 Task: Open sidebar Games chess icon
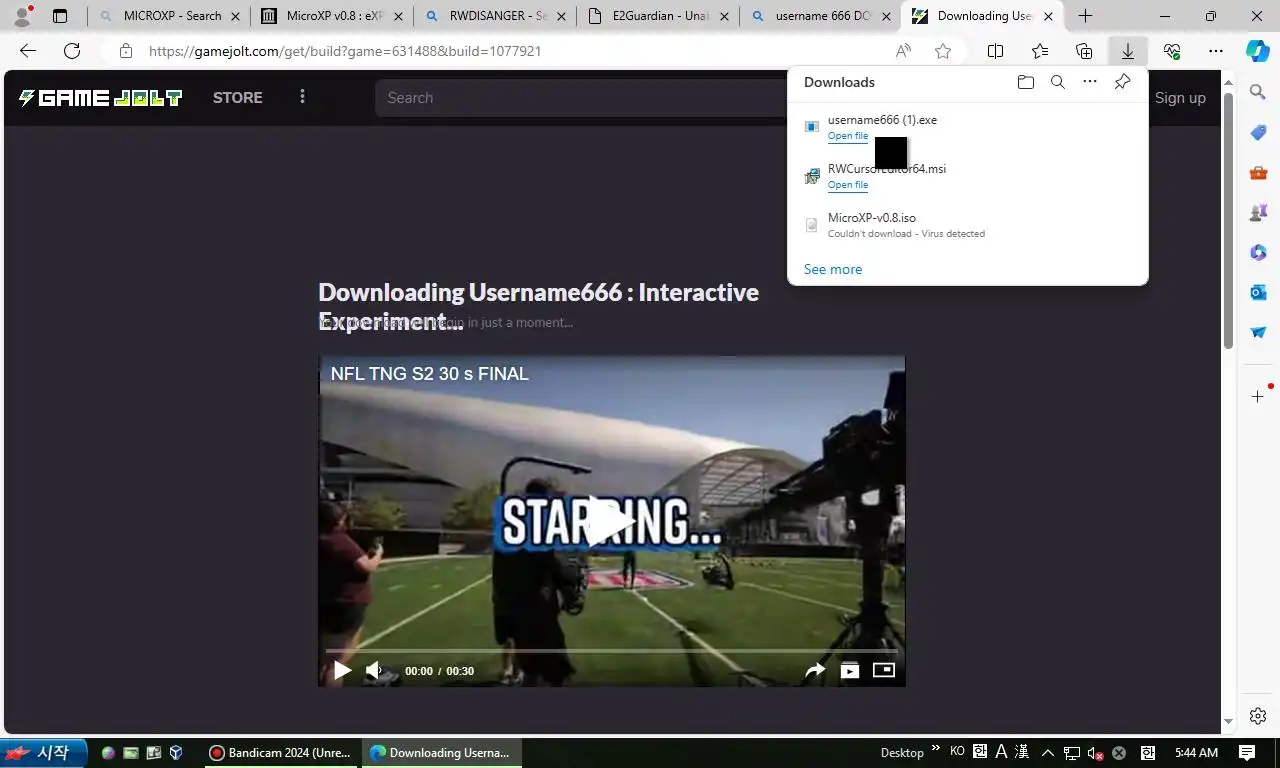click(x=1258, y=213)
